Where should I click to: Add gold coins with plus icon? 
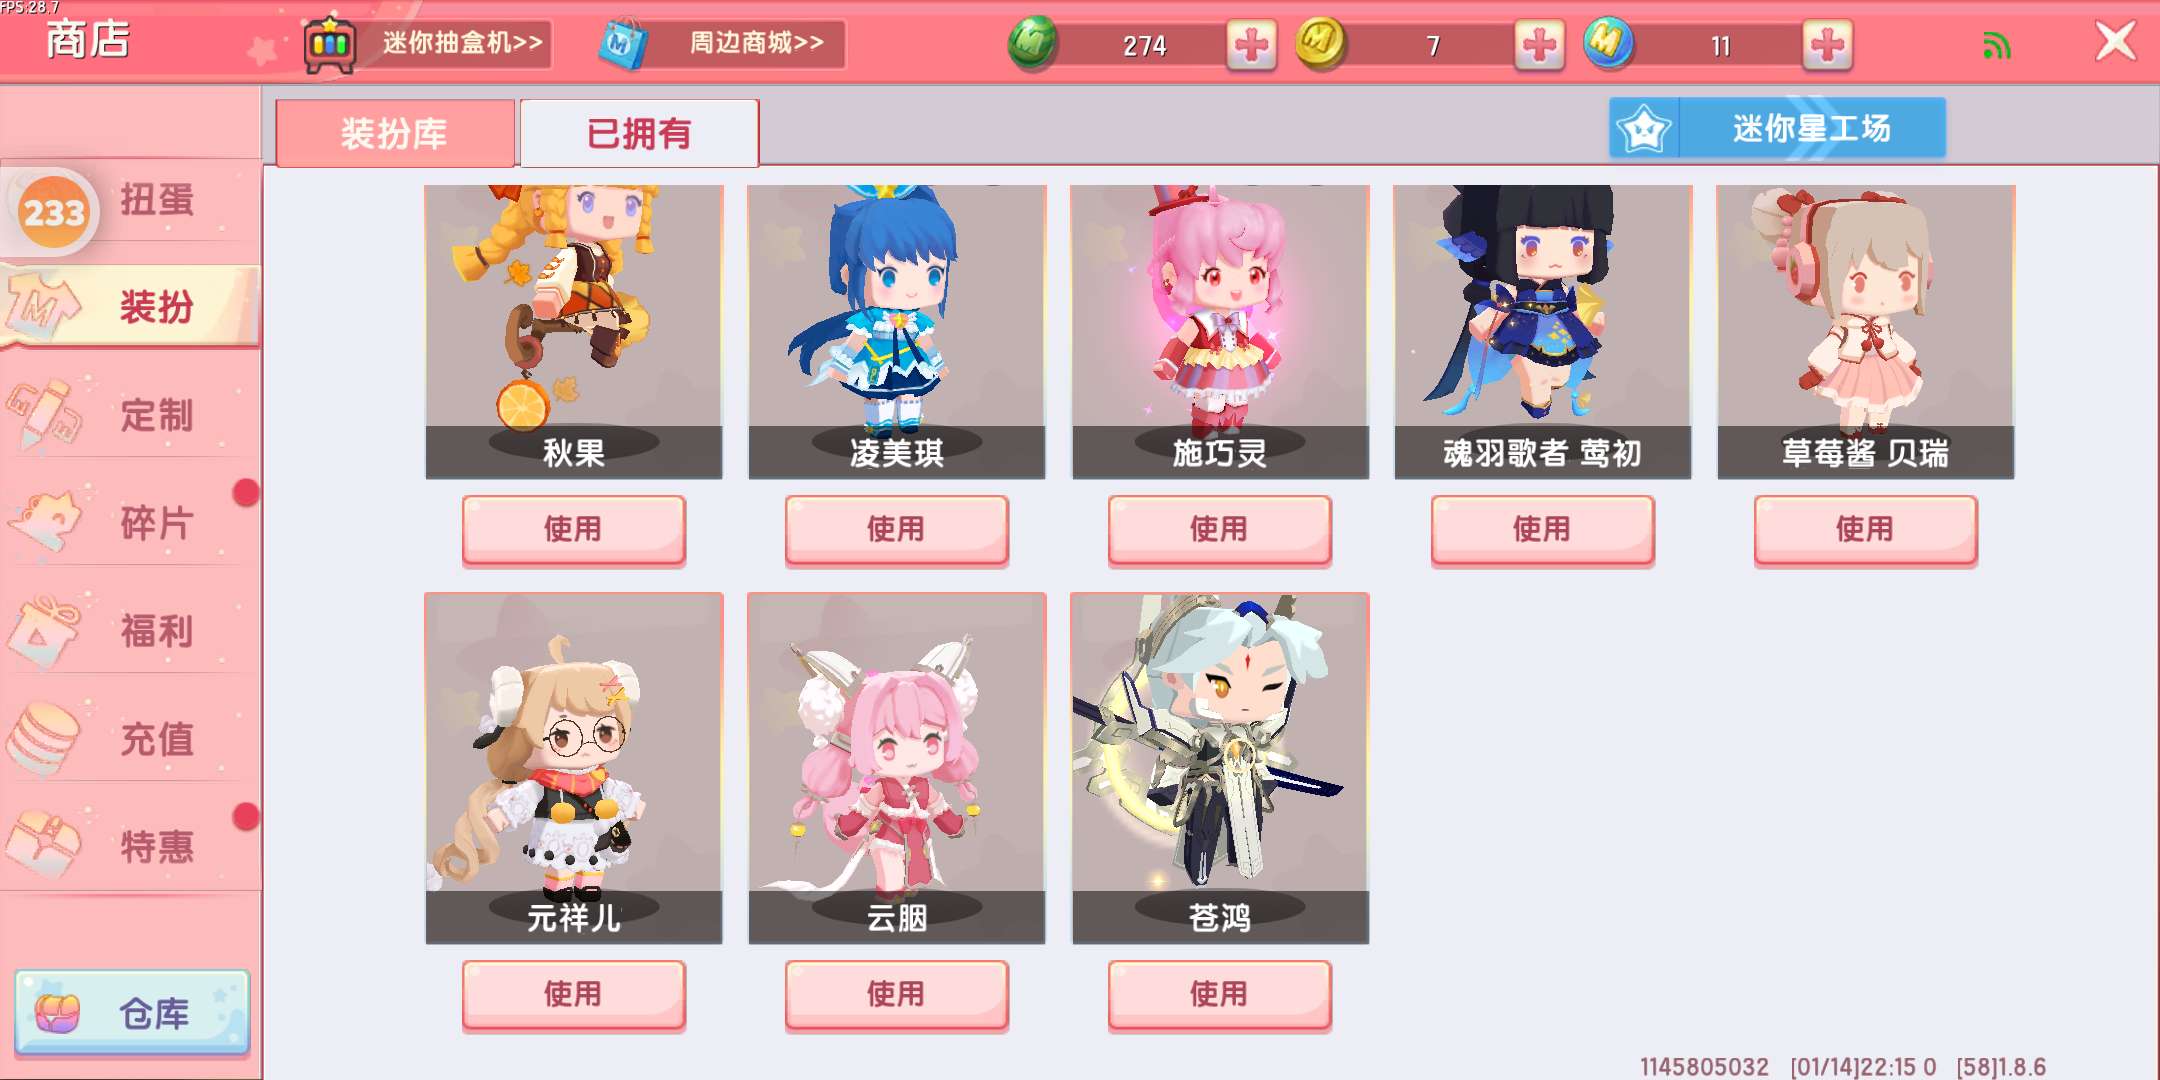point(1539,45)
